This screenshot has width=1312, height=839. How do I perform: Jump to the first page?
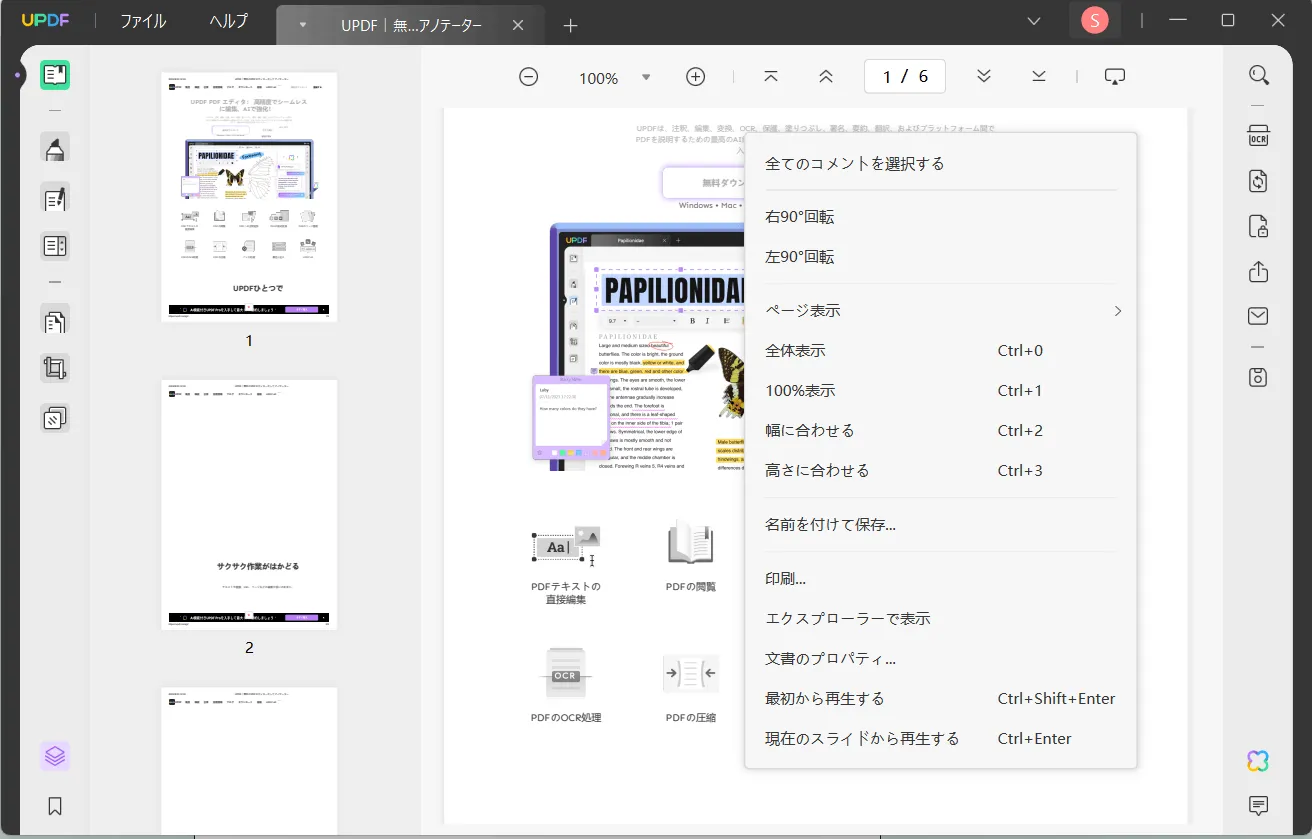pos(771,77)
